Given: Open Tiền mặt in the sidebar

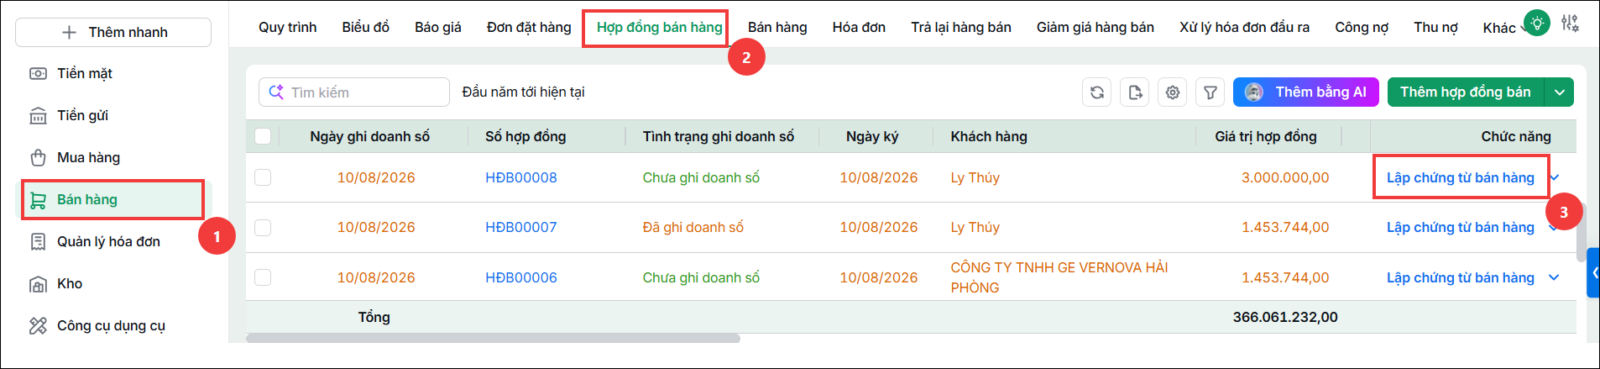Looking at the screenshot, I should tap(84, 73).
